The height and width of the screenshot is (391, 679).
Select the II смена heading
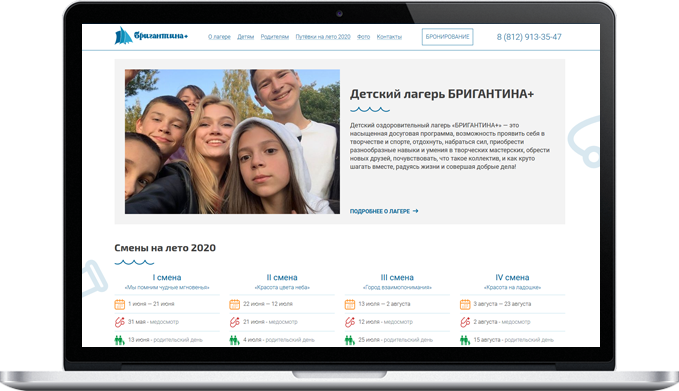(282, 277)
